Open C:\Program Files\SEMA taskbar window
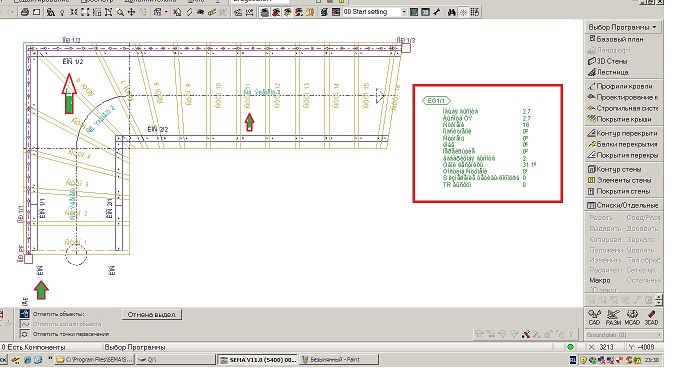Screen dimensions: 683x384 (94, 360)
